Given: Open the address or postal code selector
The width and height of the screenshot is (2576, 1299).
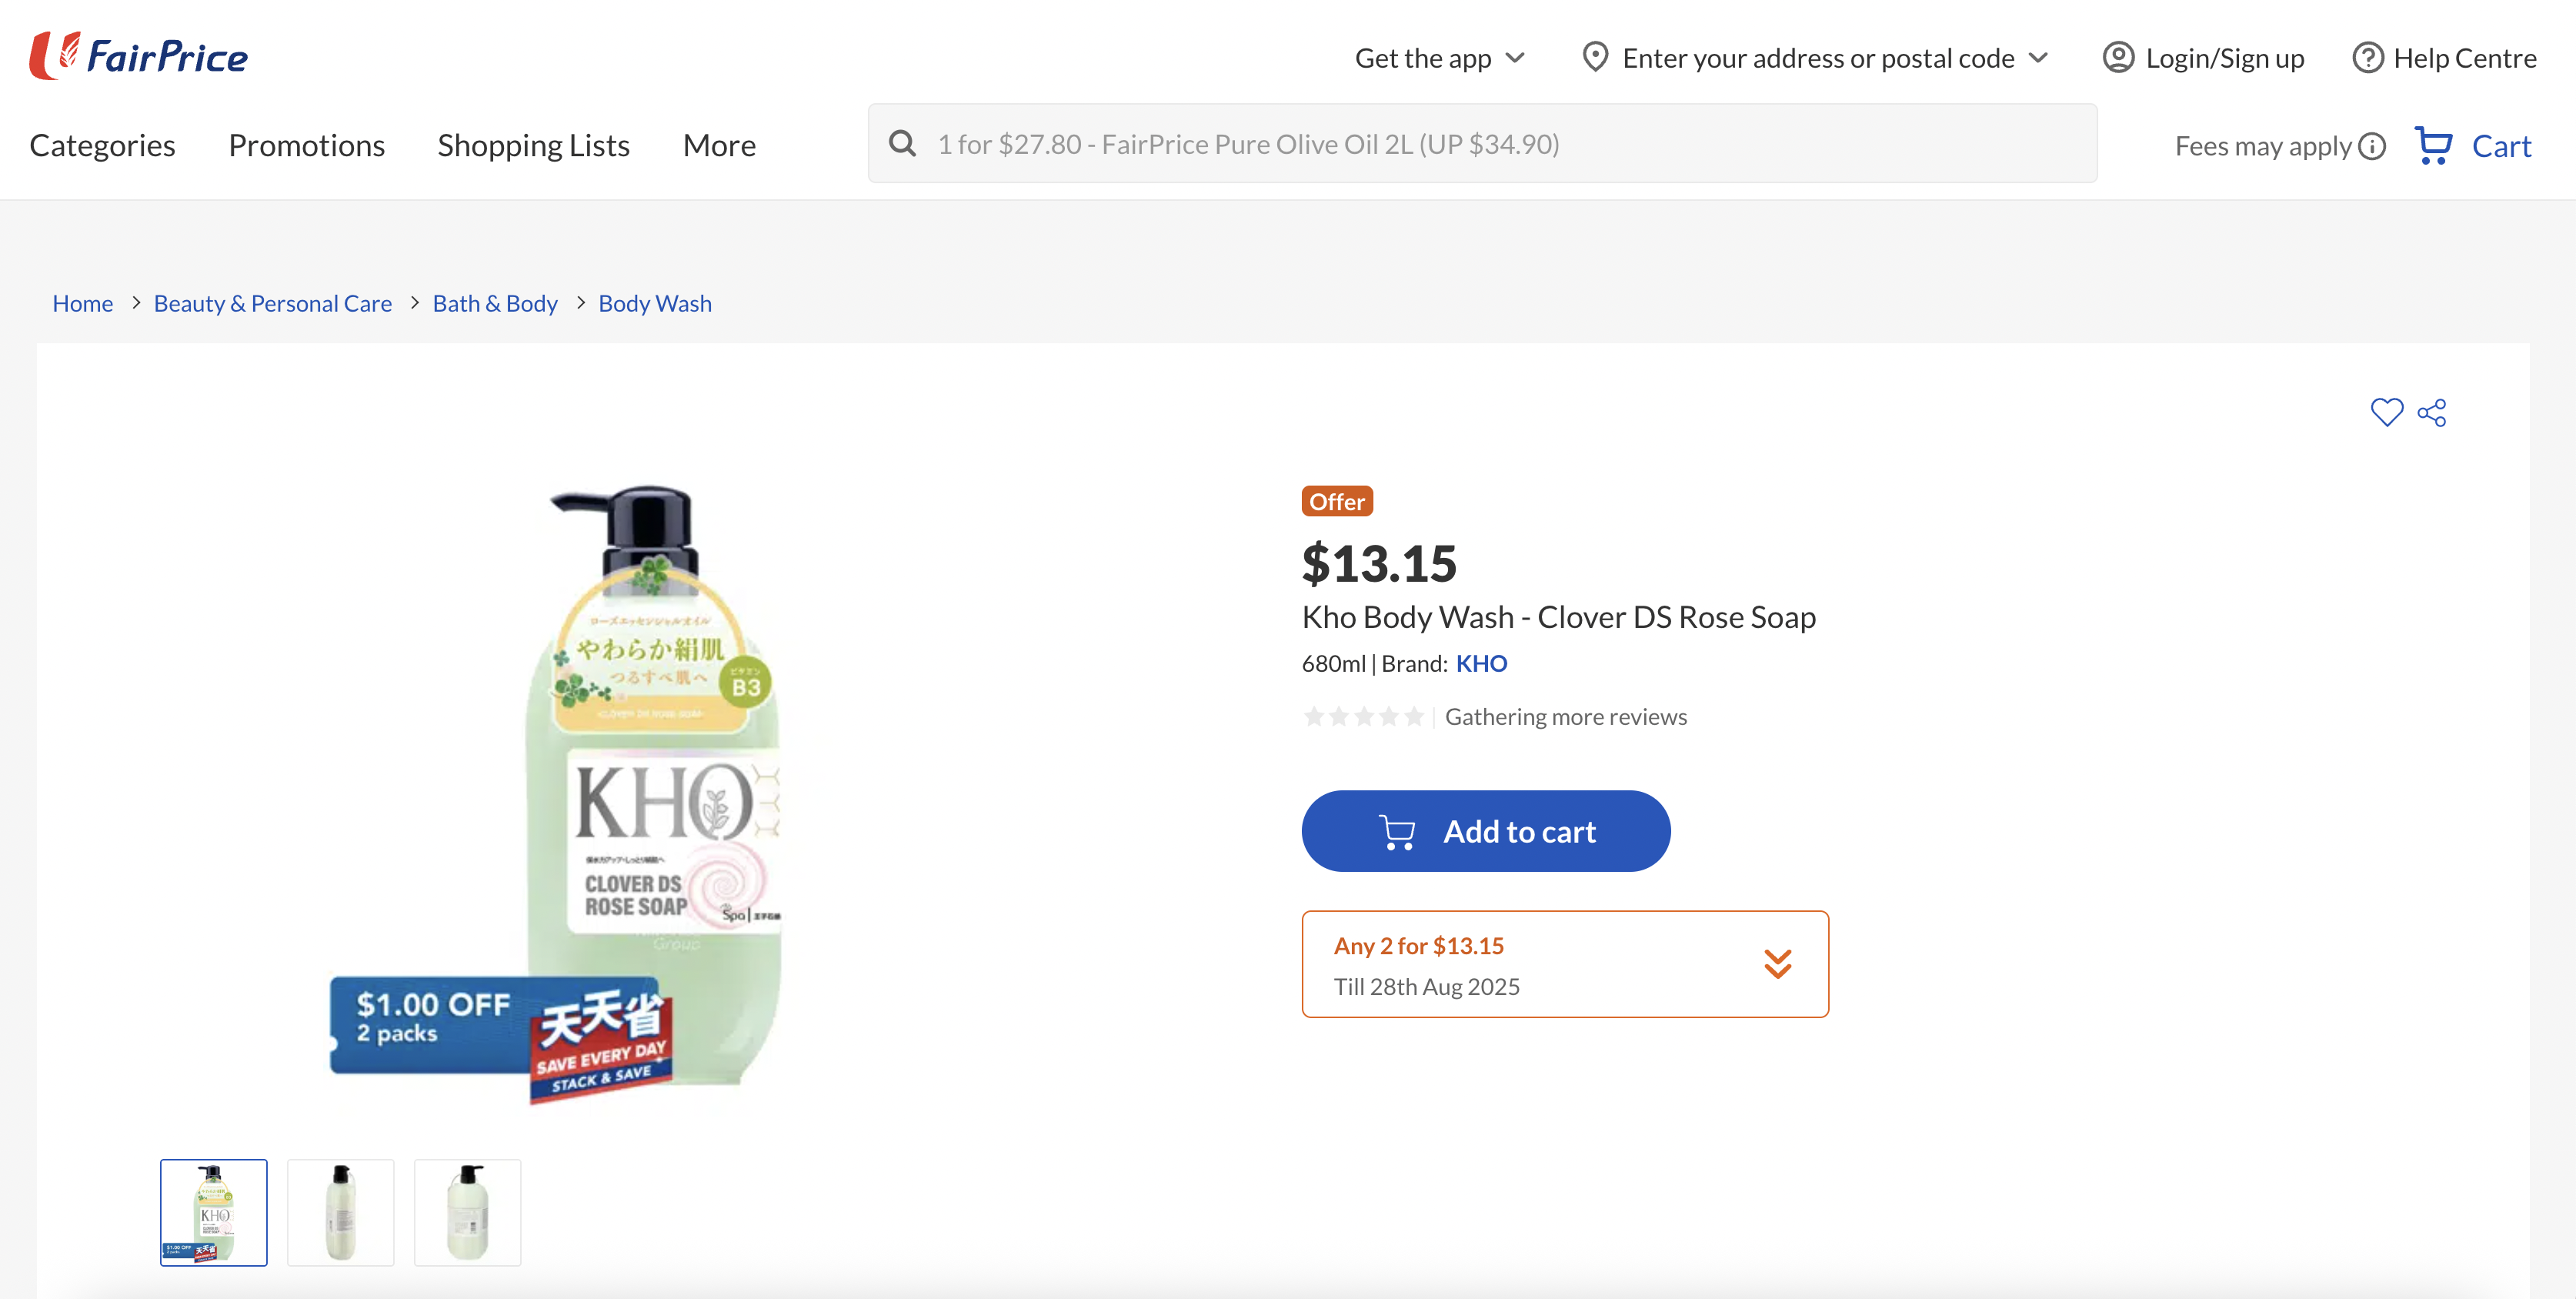Looking at the screenshot, I should coord(1815,58).
